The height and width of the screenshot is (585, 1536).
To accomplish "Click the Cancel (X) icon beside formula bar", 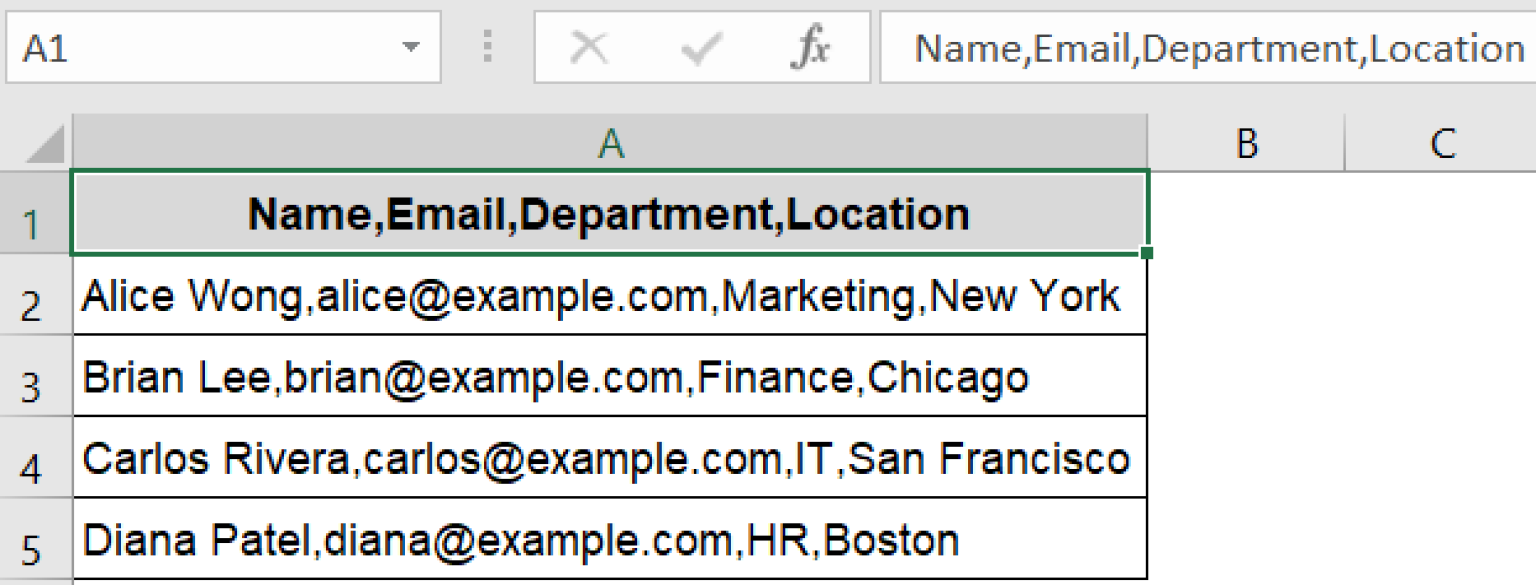I will pos(590,47).
